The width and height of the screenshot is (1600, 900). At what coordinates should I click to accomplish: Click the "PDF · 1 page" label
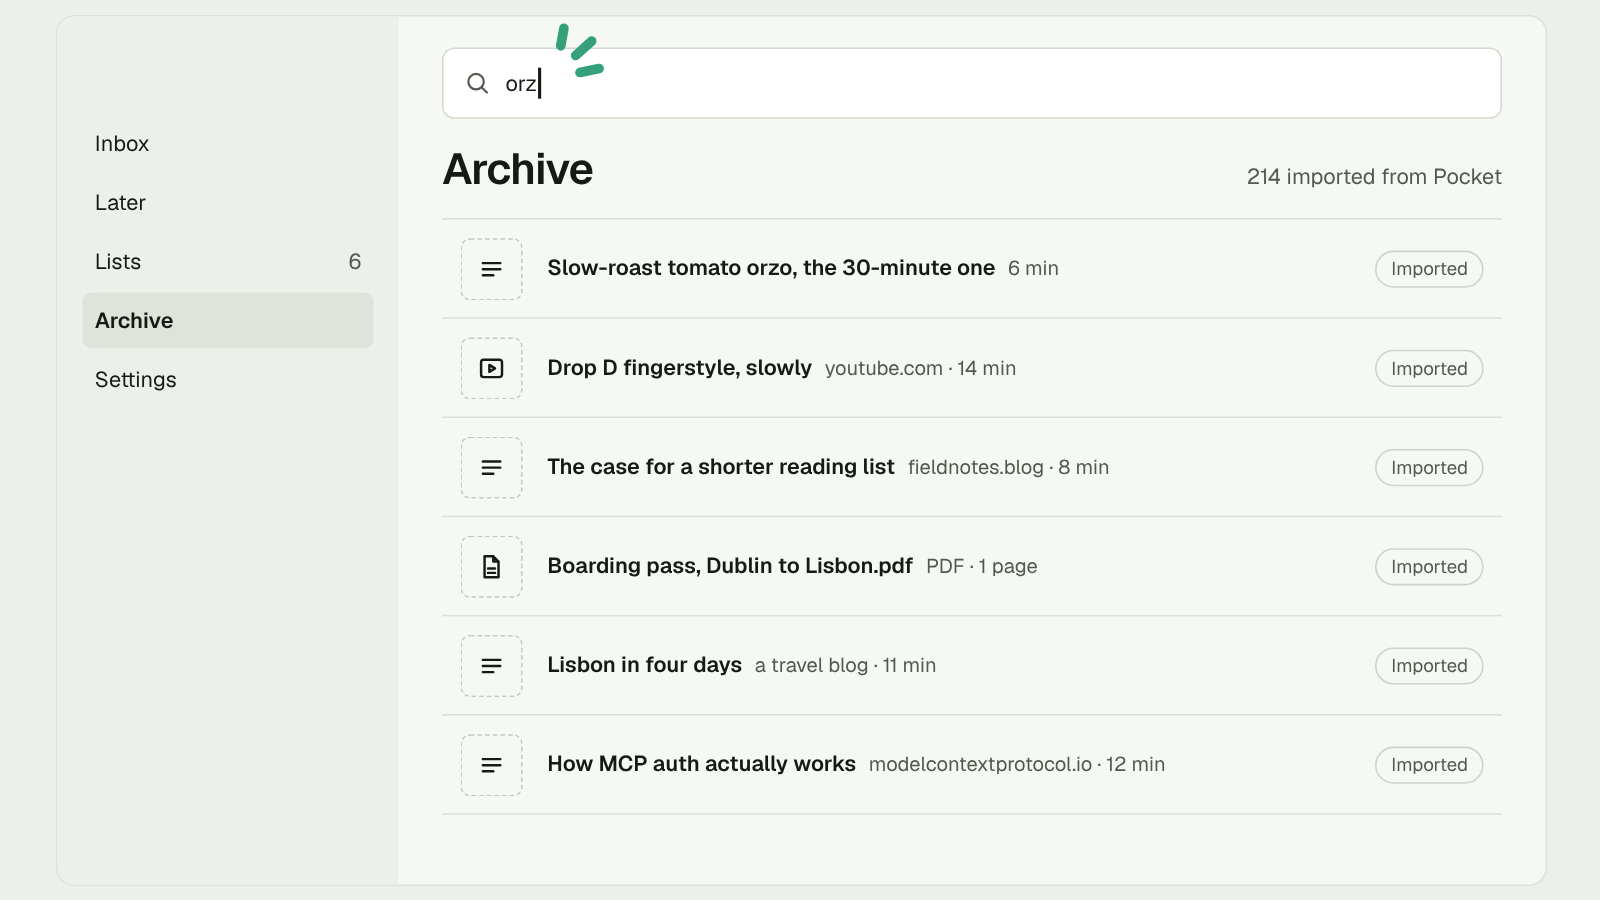[x=981, y=566]
